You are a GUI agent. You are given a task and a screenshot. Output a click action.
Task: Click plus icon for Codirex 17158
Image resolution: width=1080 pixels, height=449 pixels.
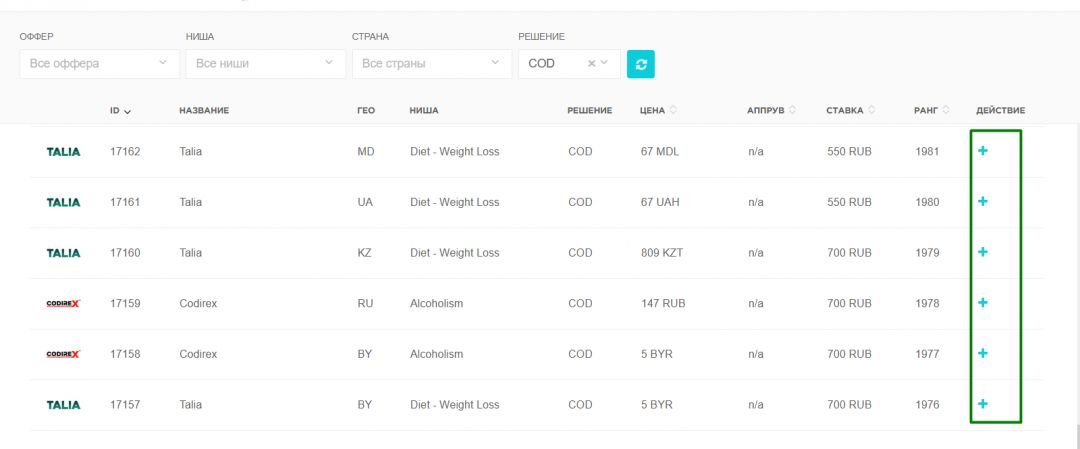[983, 353]
